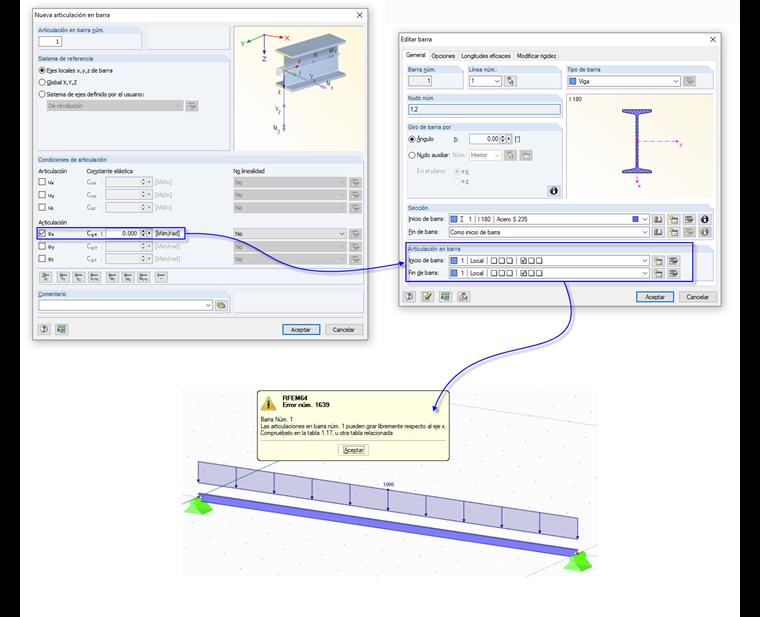The image size is (760, 617).
Task: Open the φx No linealidad dropdown
Action: coord(342,234)
